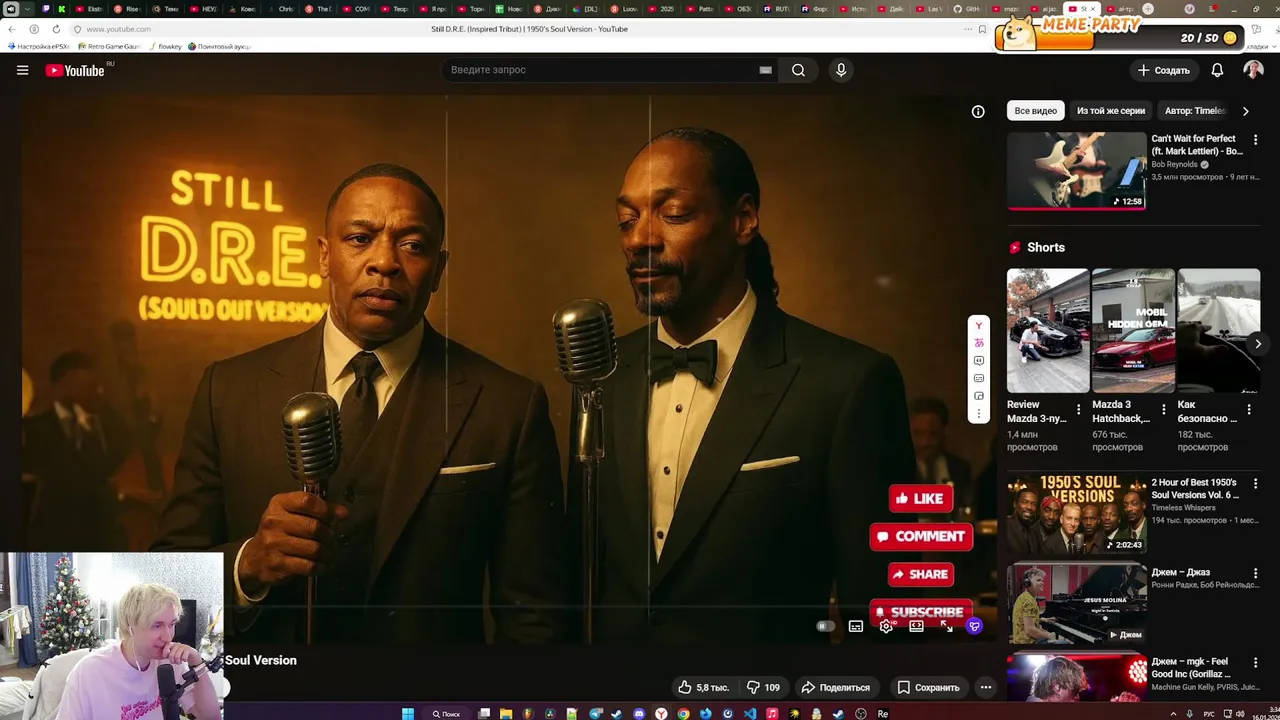Open the three-dots menu in the side panel
Viewport: 1280px width, 720px height.
point(978,413)
